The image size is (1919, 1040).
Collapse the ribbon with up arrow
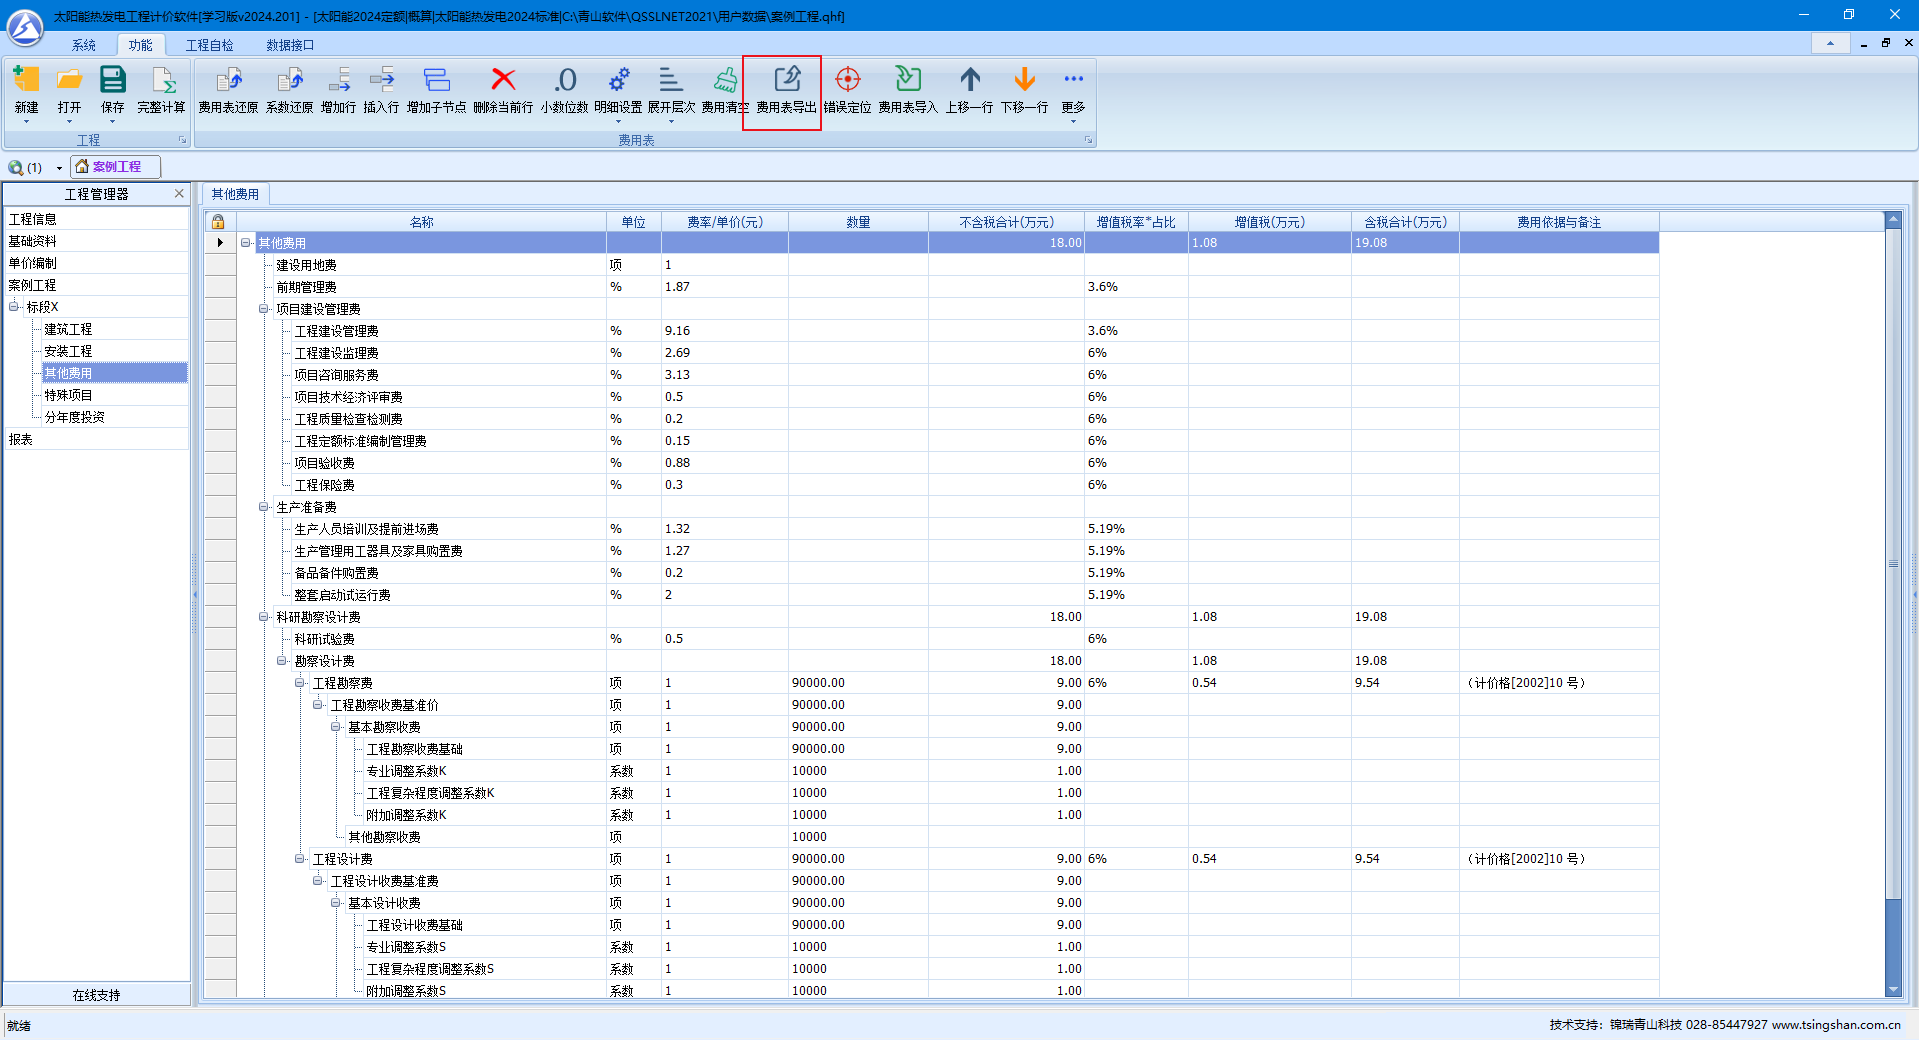1830,43
